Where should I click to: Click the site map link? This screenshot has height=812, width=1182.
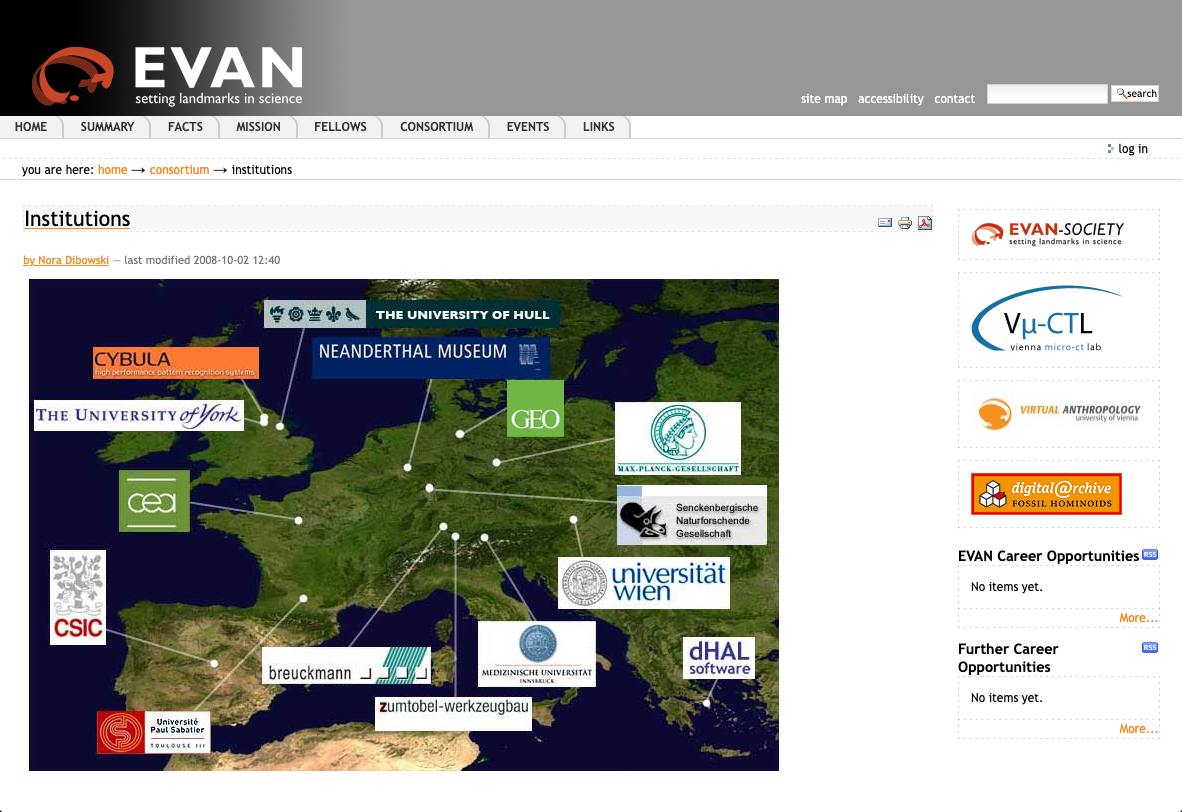pyautogui.click(x=823, y=99)
